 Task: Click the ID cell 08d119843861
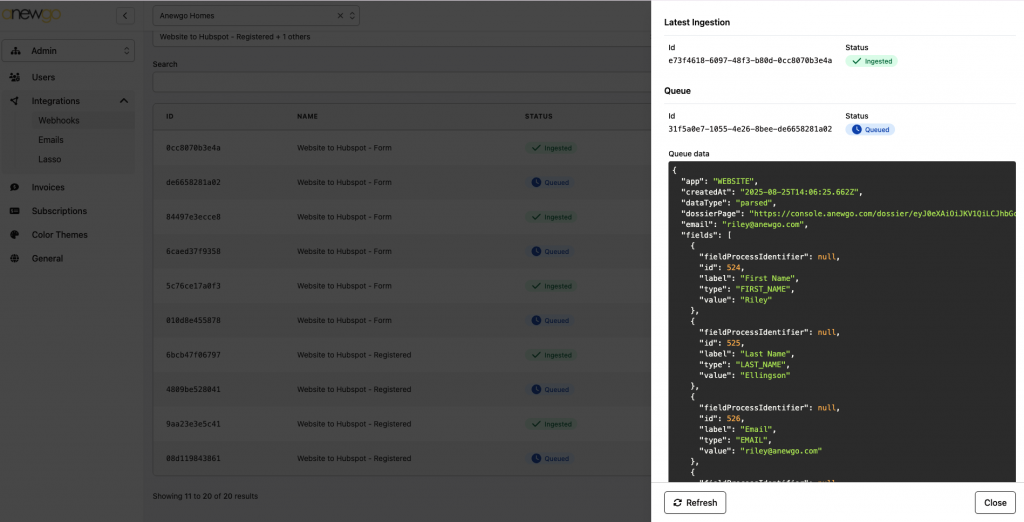point(193,459)
